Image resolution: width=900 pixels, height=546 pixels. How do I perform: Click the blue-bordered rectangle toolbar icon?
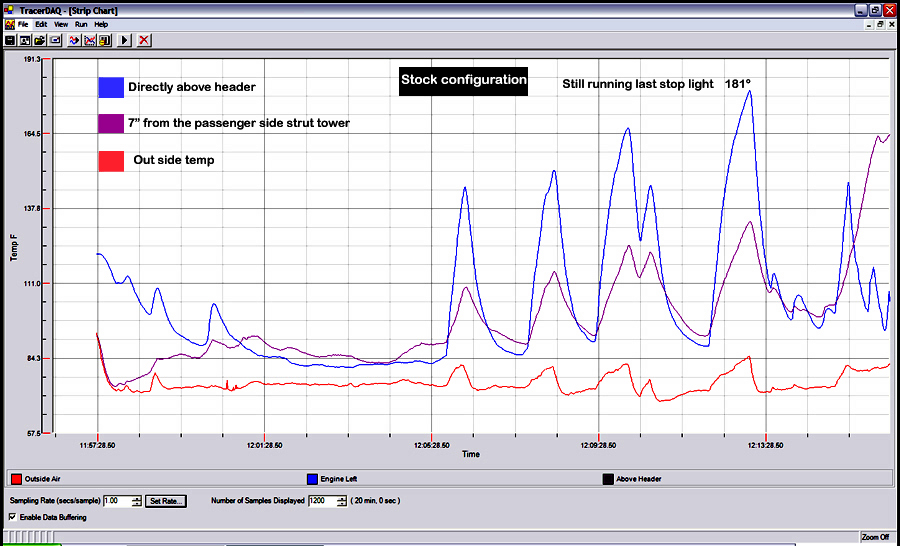(x=56, y=40)
